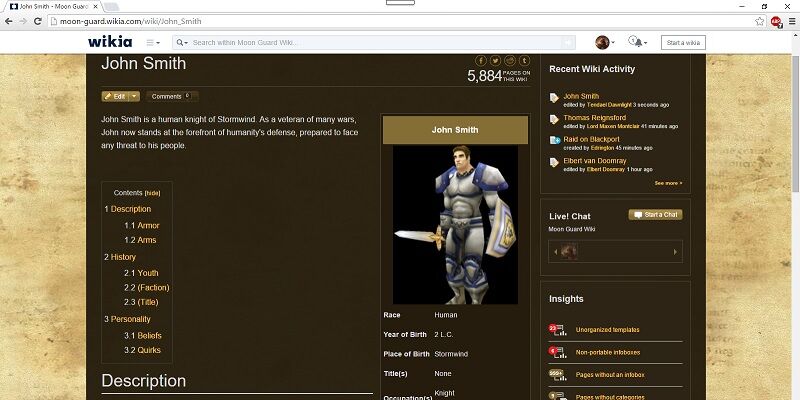The image size is (800, 400).
Task: Click the Start a wikia button
Action: tap(683, 42)
